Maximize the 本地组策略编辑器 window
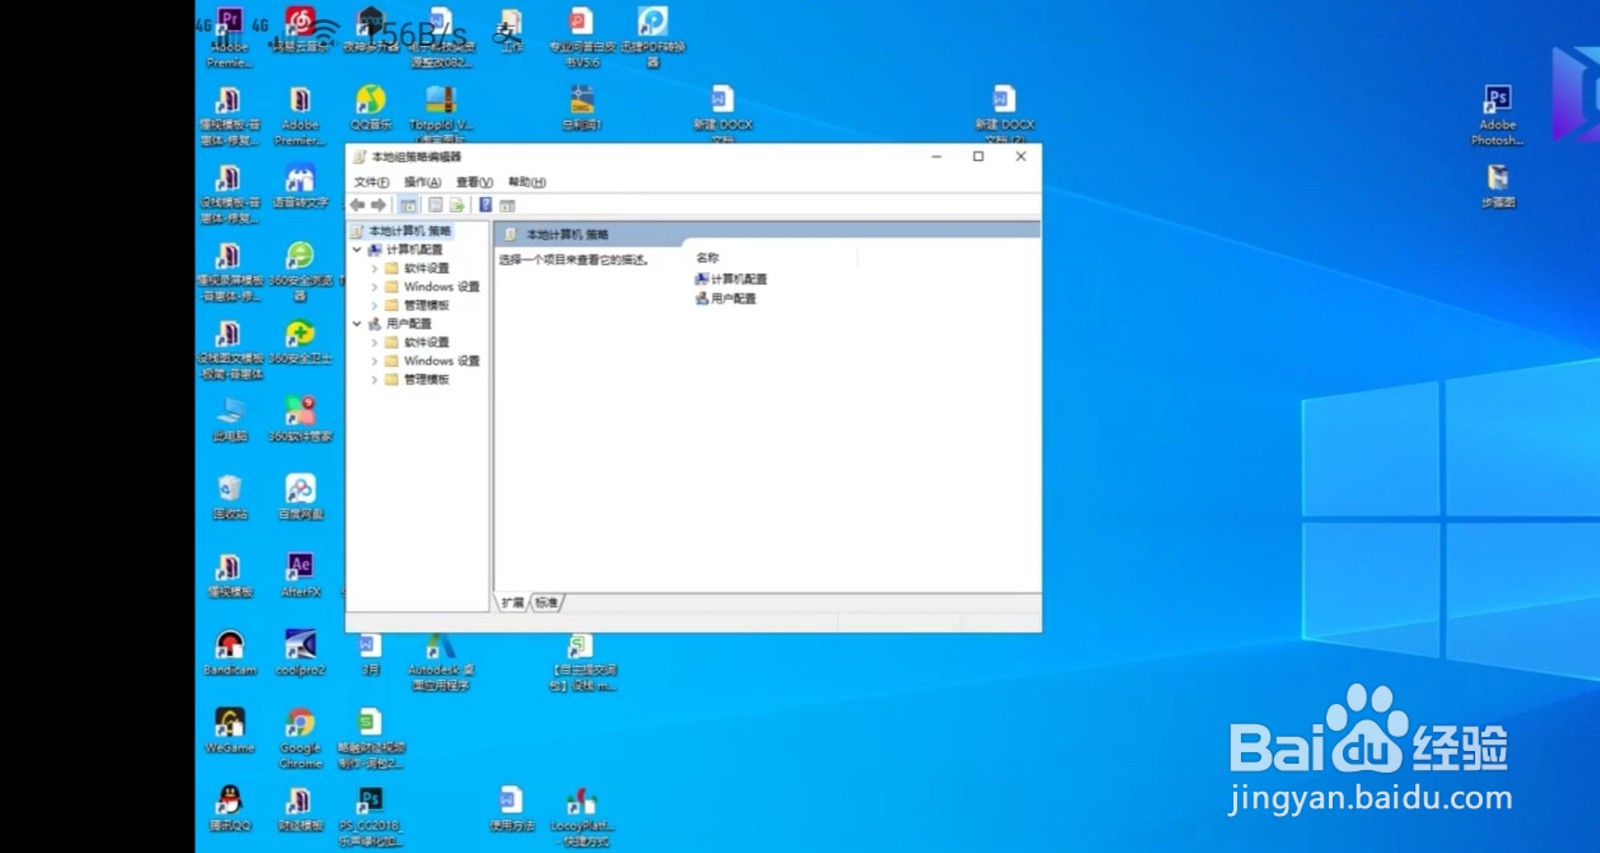The image size is (1600, 853). coord(978,156)
